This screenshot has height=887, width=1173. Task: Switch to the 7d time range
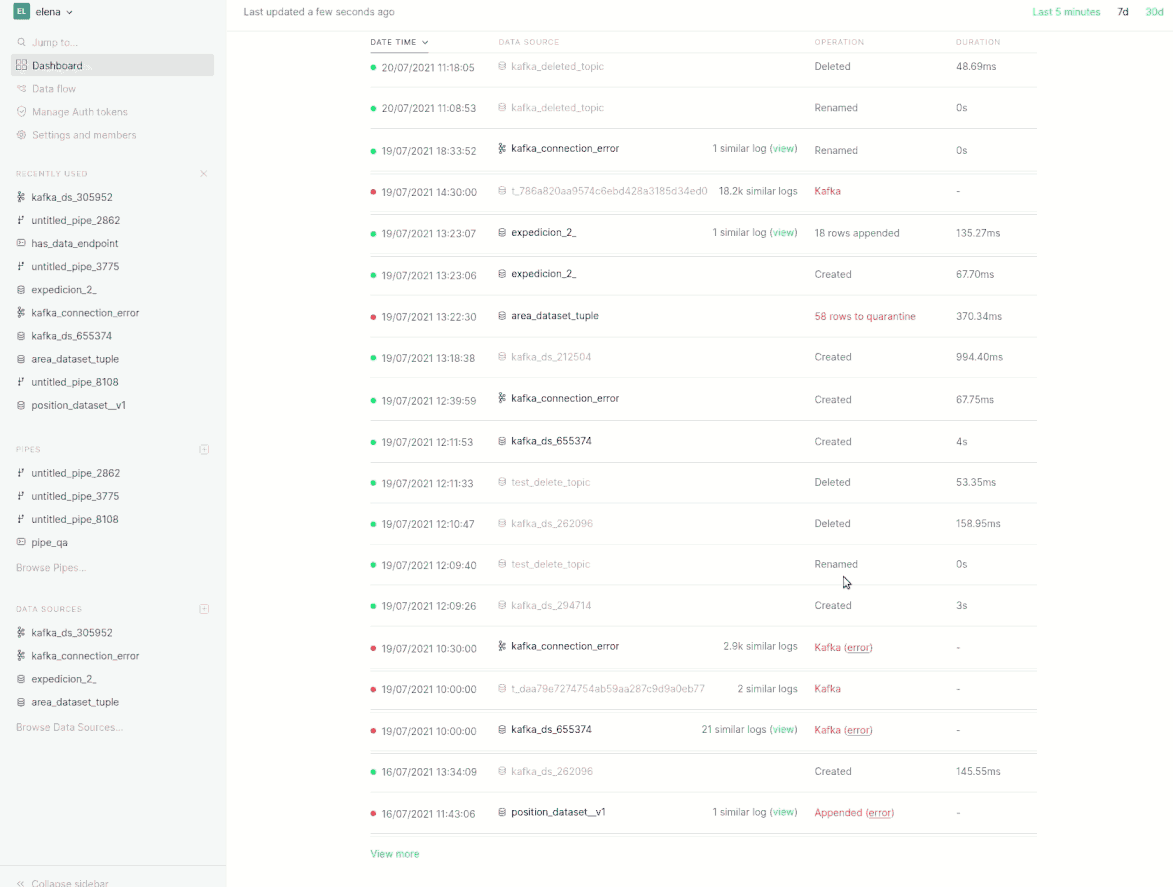[x=1123, y=12]
